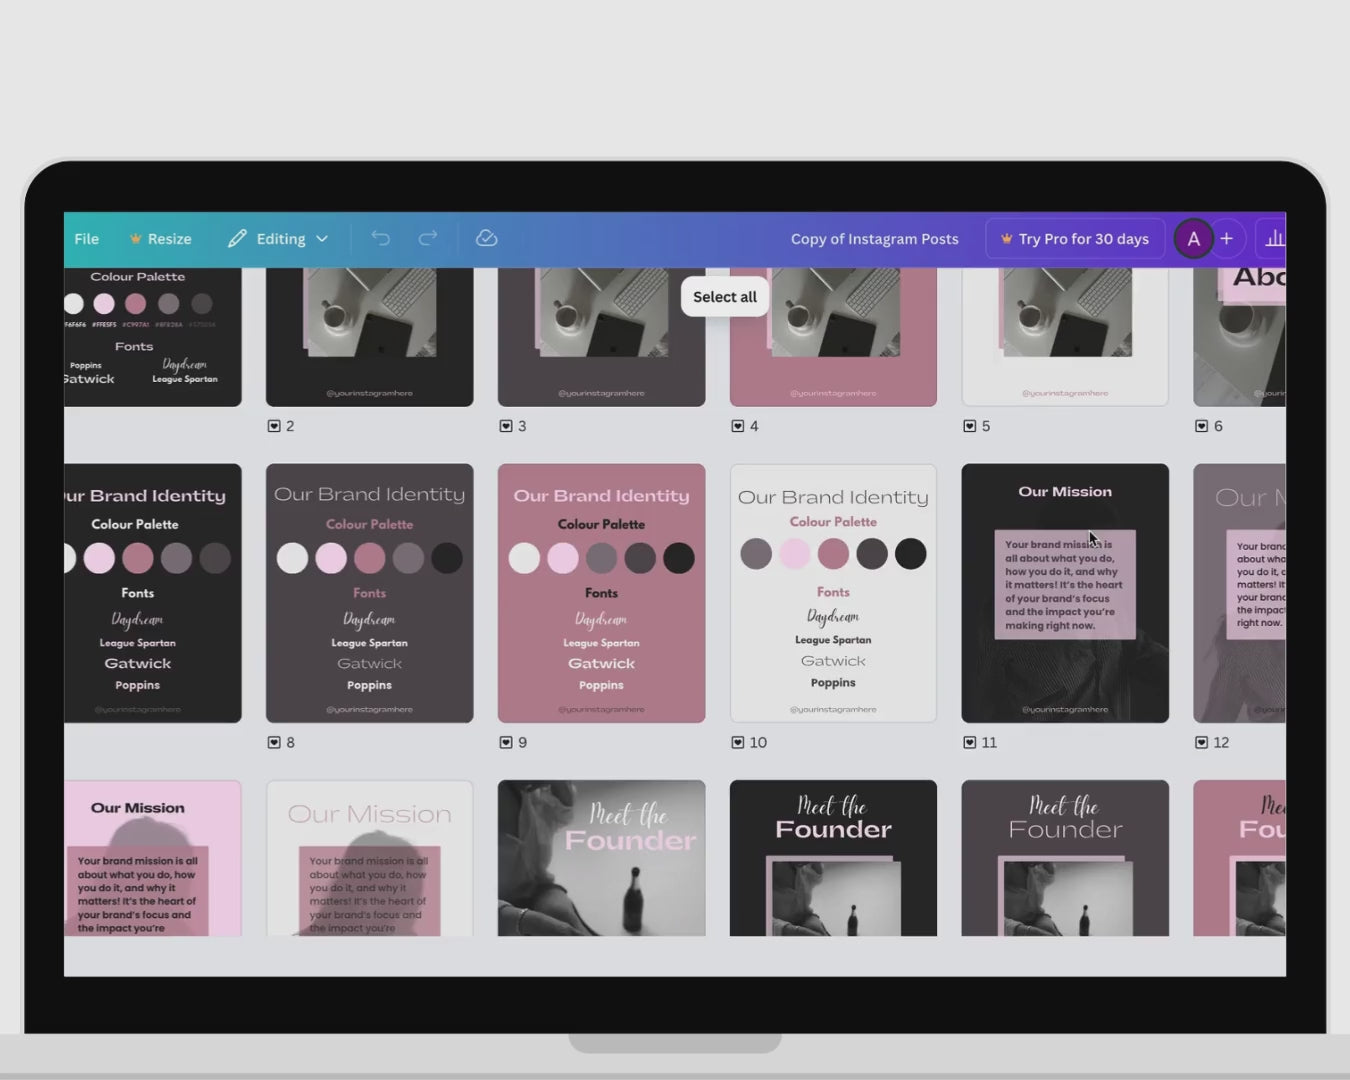Click the mauve swatch on page 8
The width and height of the screenshot is (1350, 1080).
(x=369, y=558)
